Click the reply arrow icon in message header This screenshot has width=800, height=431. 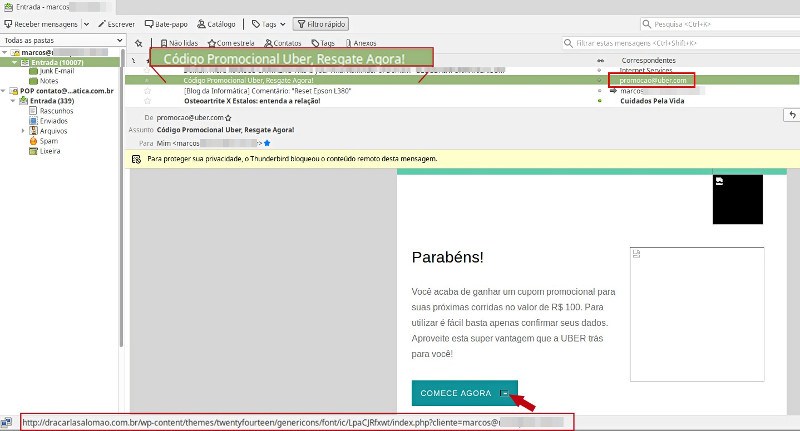pyautogui.click(x=791, y=116)
